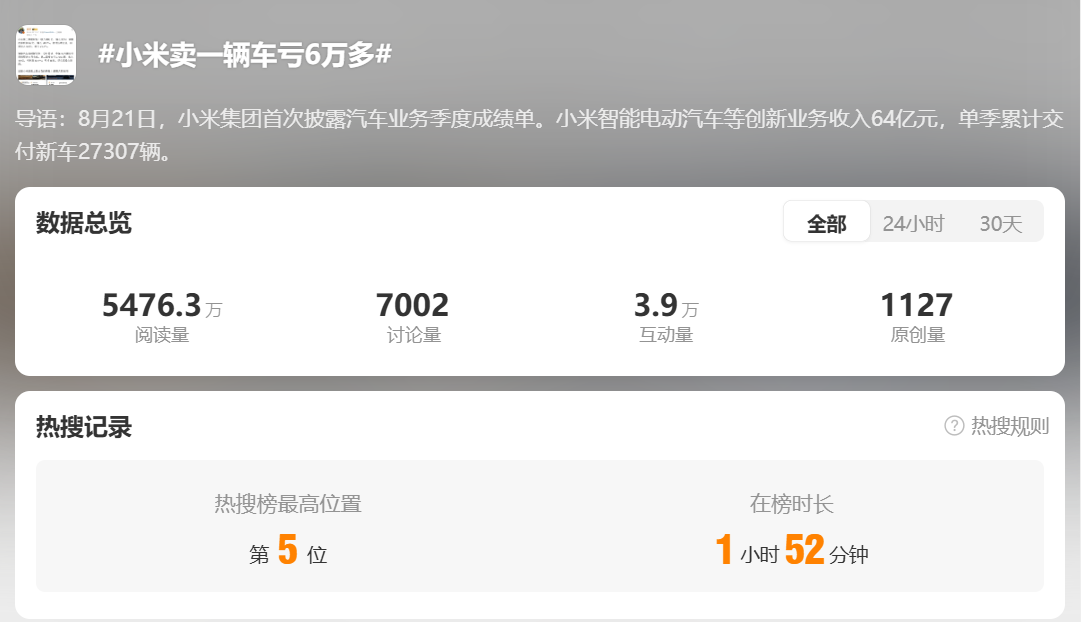Click the 1小时52分钟 duration value

pyautogui.click(x=791, y=550)
